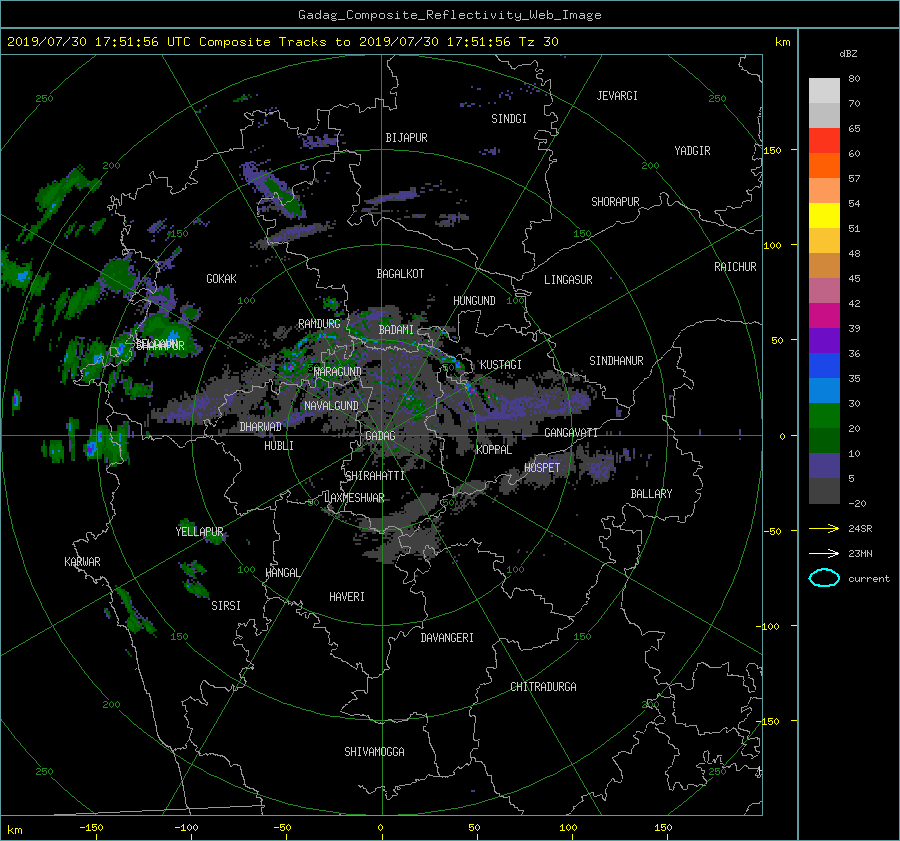Click the GANGAVATI city label
This screenshot has width=900, height=841.
click(x=571, y=433)
